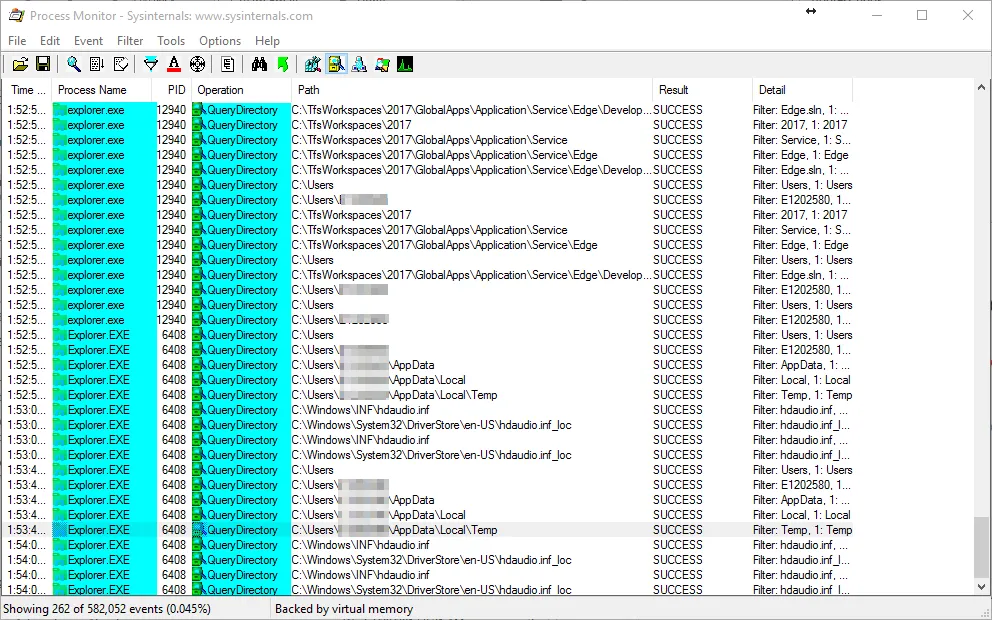Viewport: 992px width, 620px height.
Task: Open the Options menu
Action: pyautogui.click(x=220, y=40)
